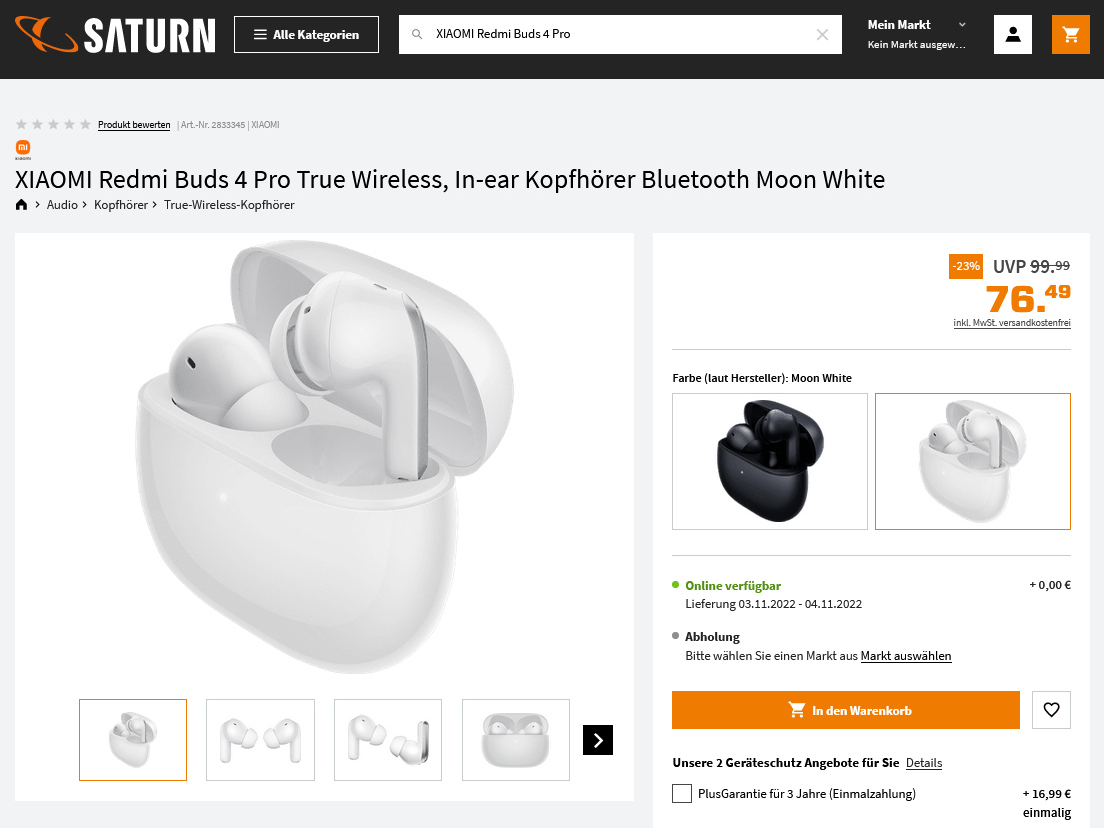Viewport: 1104px width, 828px height.
Task: Click the Saturn logo
Action: click(x=115, y=35)
